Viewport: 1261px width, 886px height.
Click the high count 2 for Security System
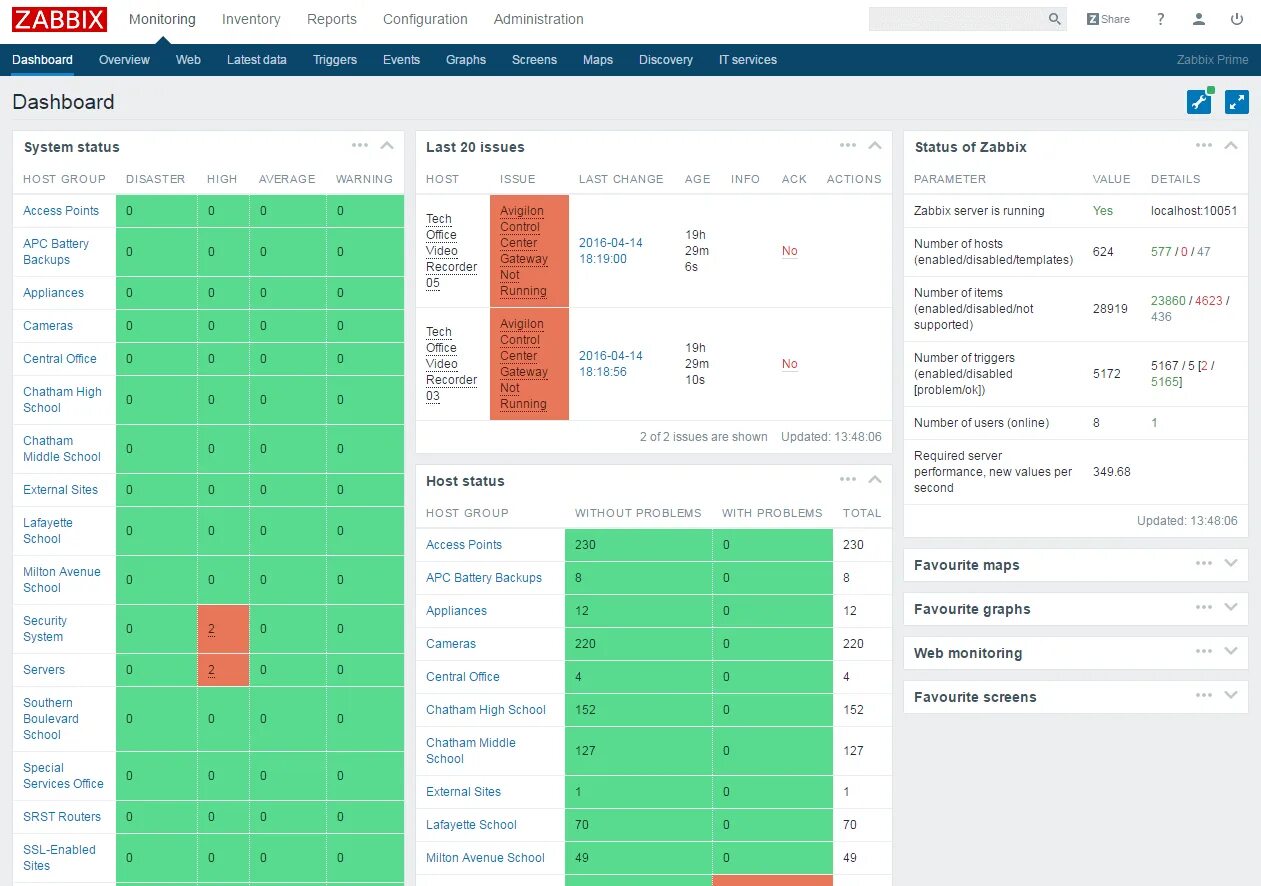click(x=211, y=629)
